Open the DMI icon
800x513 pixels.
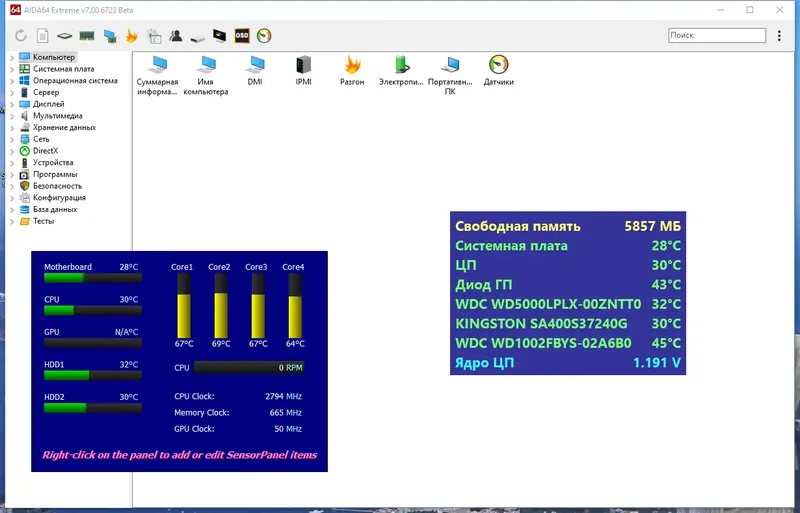[255, 70]
